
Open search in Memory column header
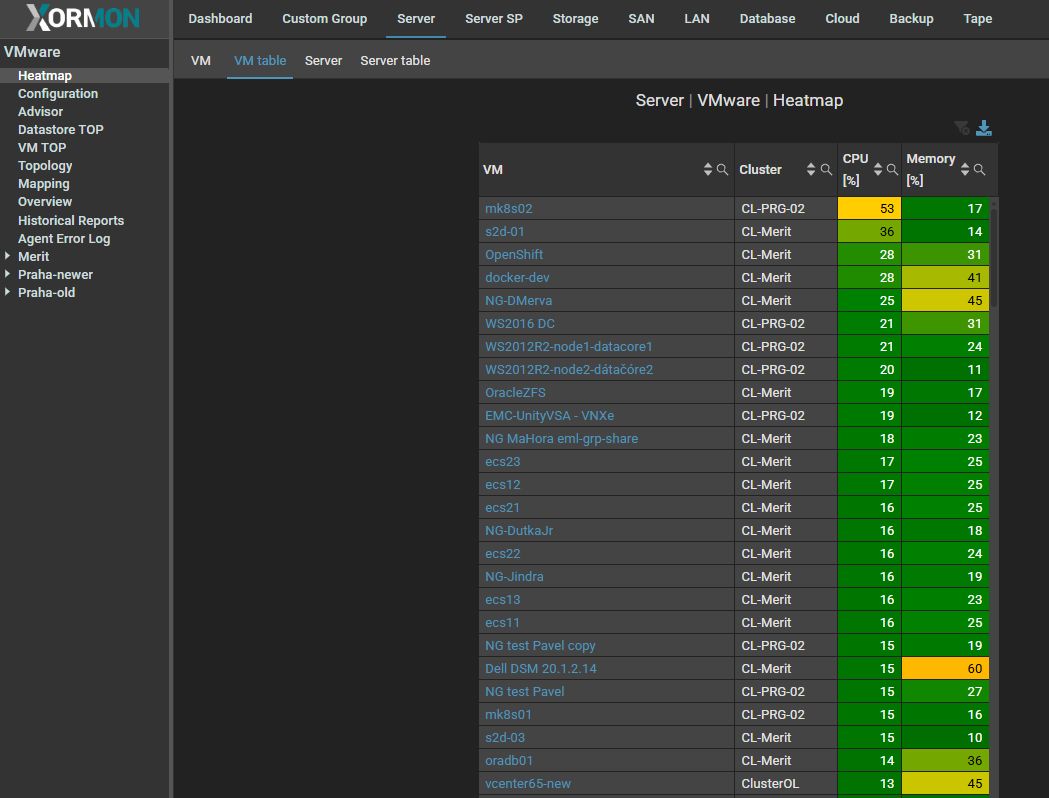pos(980,170)
